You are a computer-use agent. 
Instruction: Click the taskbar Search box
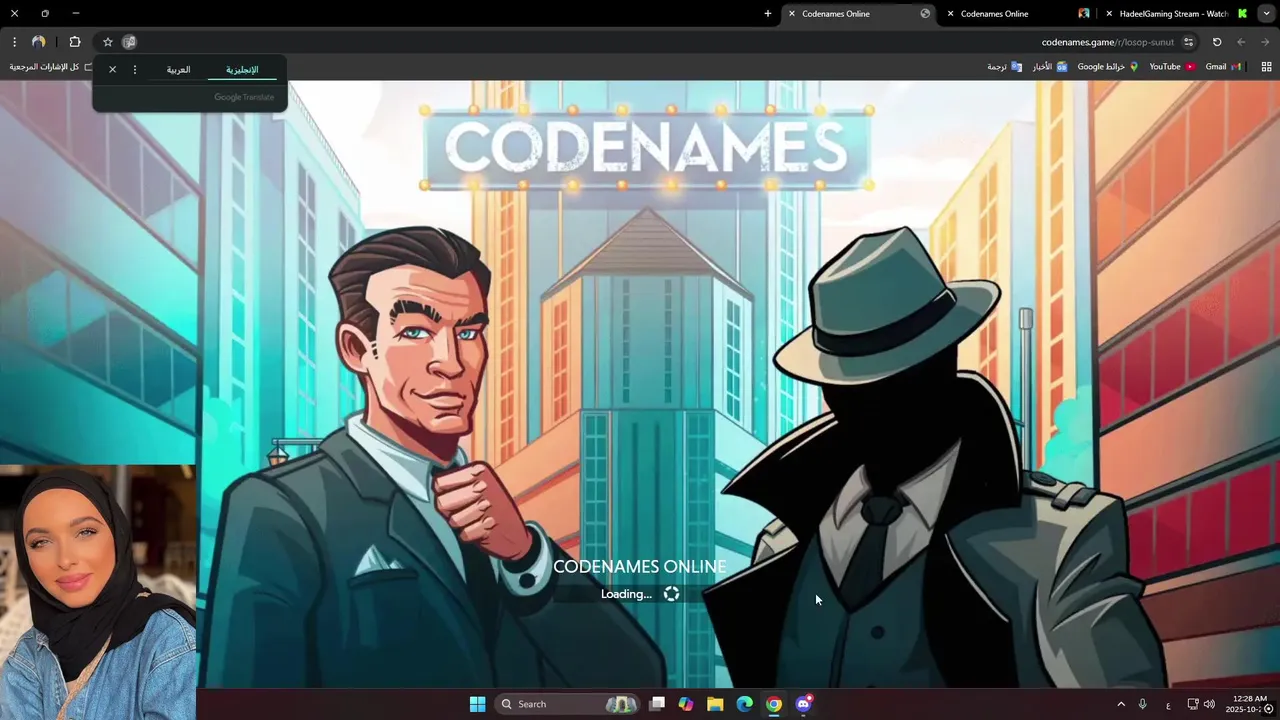pyautogui.click(x=568, y=704)
